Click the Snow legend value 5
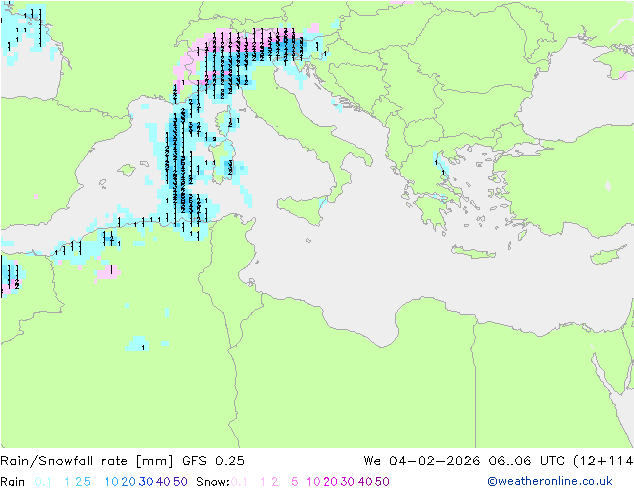The width and height of the screenshot is (634, 490). (294, 482)
